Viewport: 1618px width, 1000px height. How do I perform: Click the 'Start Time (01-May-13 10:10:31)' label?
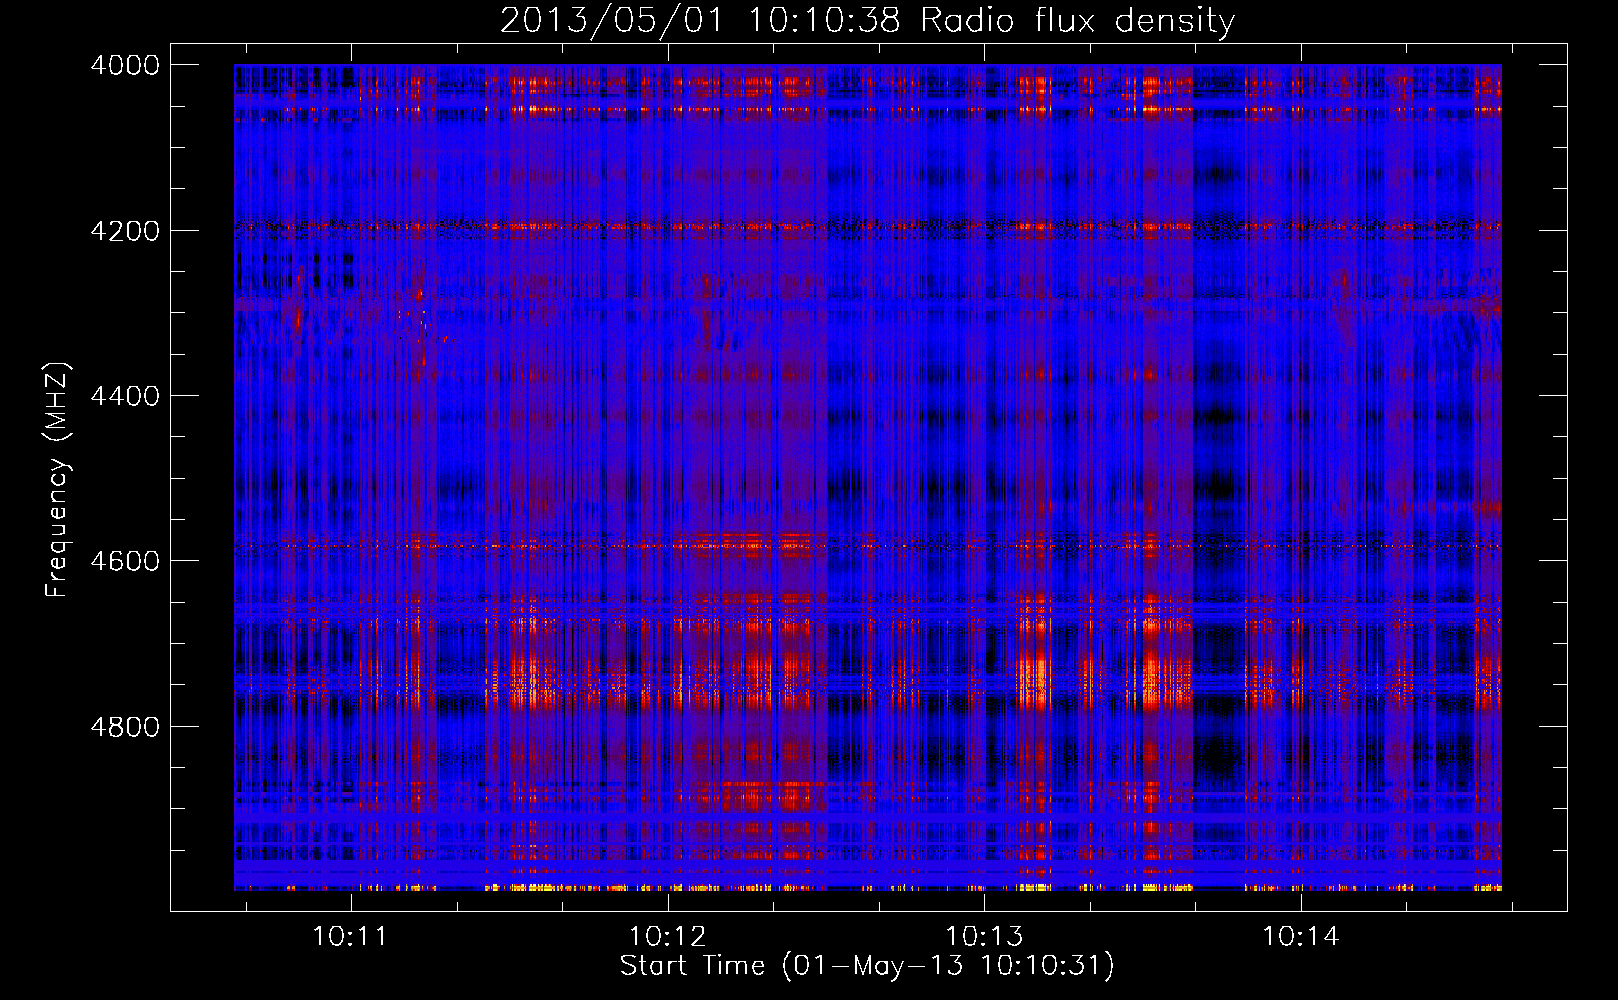click(867, 966)
